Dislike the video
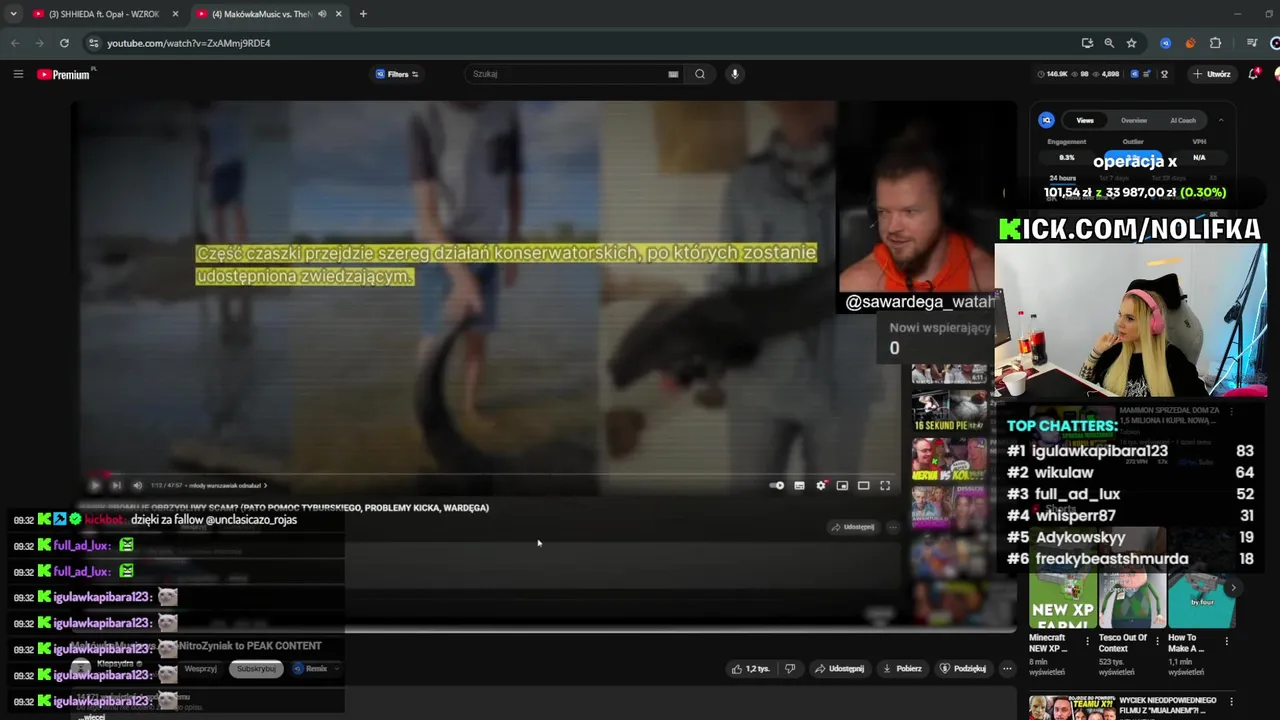Viewport: 1280px width, 720px height. coord(789,669)
